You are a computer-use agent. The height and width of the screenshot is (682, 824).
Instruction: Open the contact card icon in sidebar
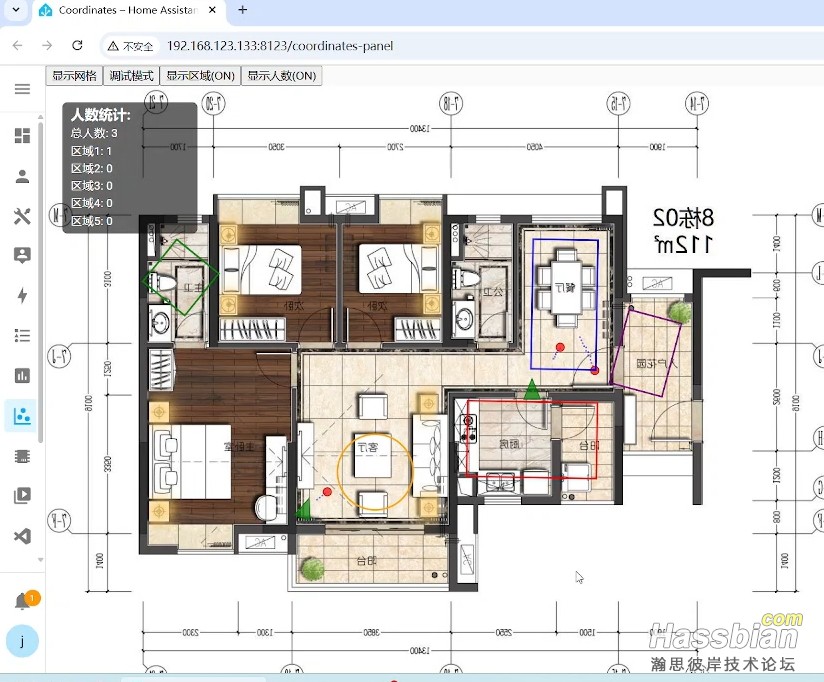22,255
